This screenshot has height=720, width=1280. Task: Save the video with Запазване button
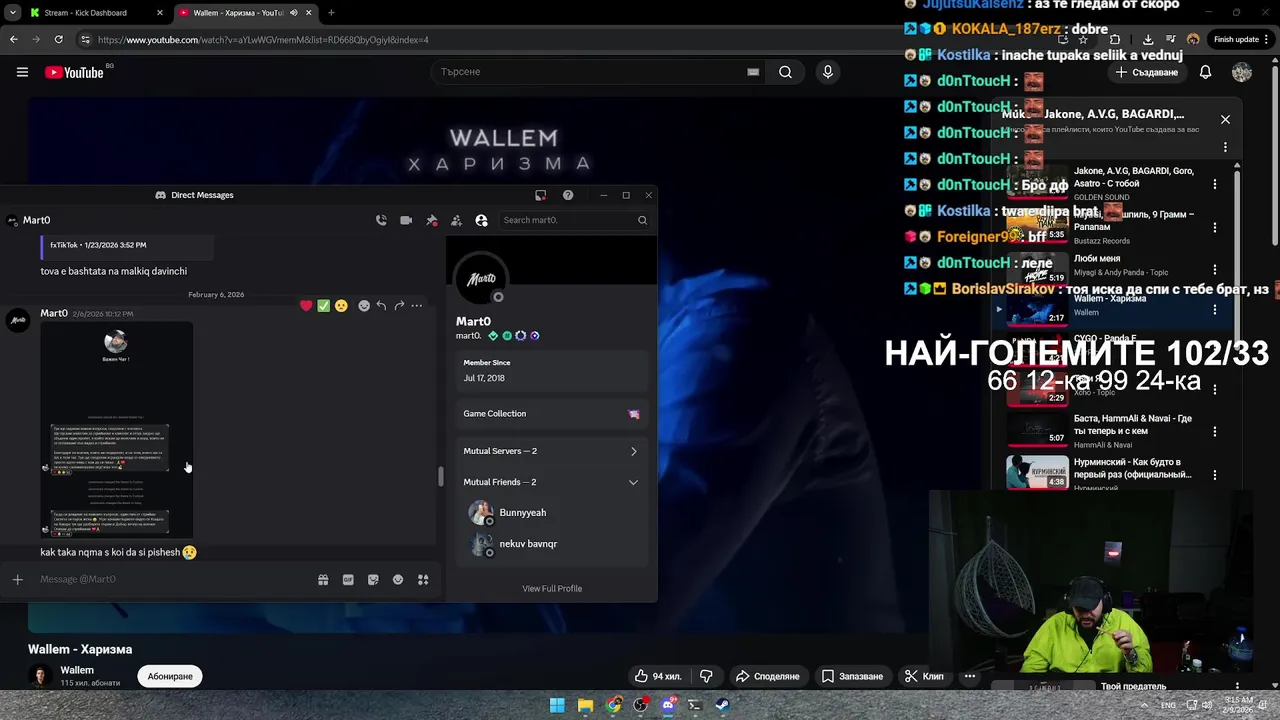pos(853,677)
